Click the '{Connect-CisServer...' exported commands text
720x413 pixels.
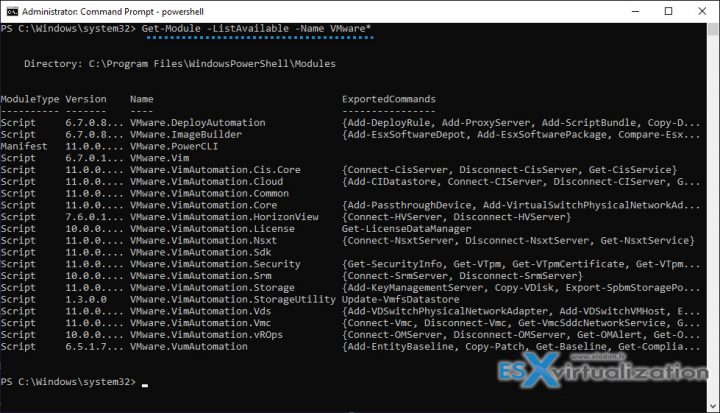click(510, 170)
